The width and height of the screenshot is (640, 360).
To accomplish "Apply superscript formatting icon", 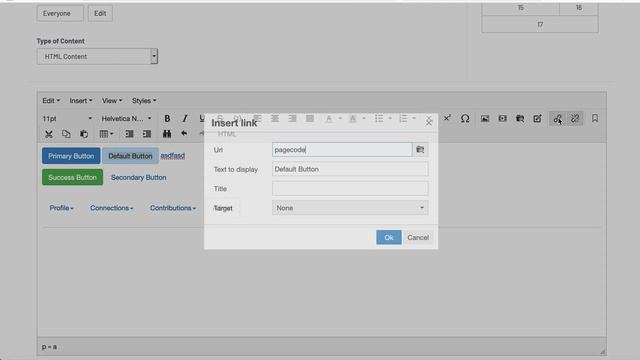I will tap(447, 118).
